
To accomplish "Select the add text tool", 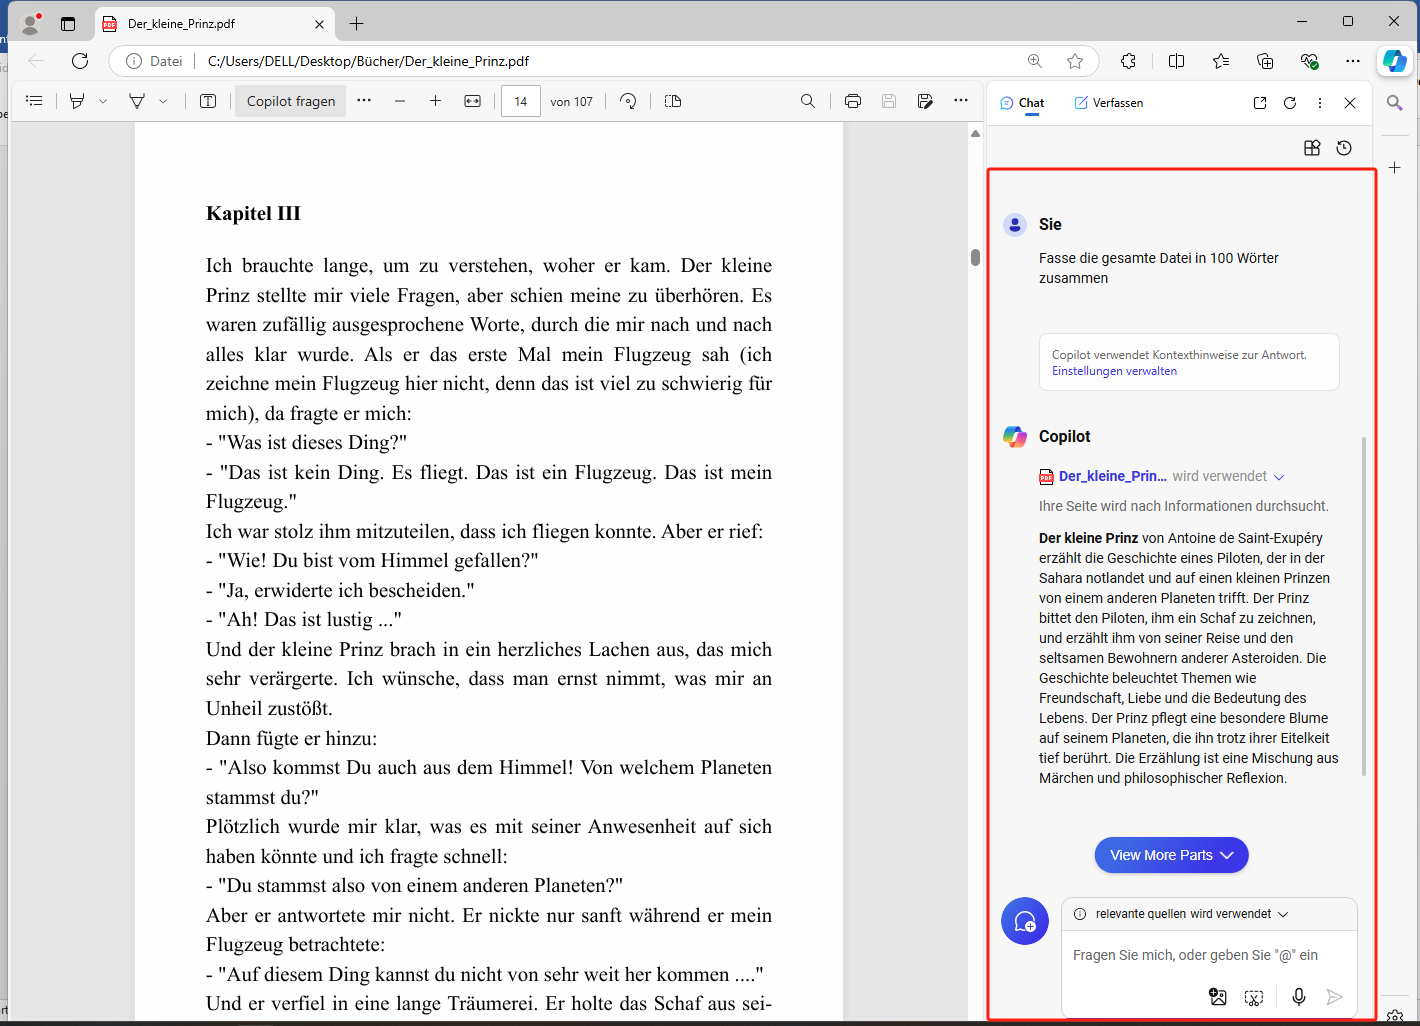I will tap(208, 101).
